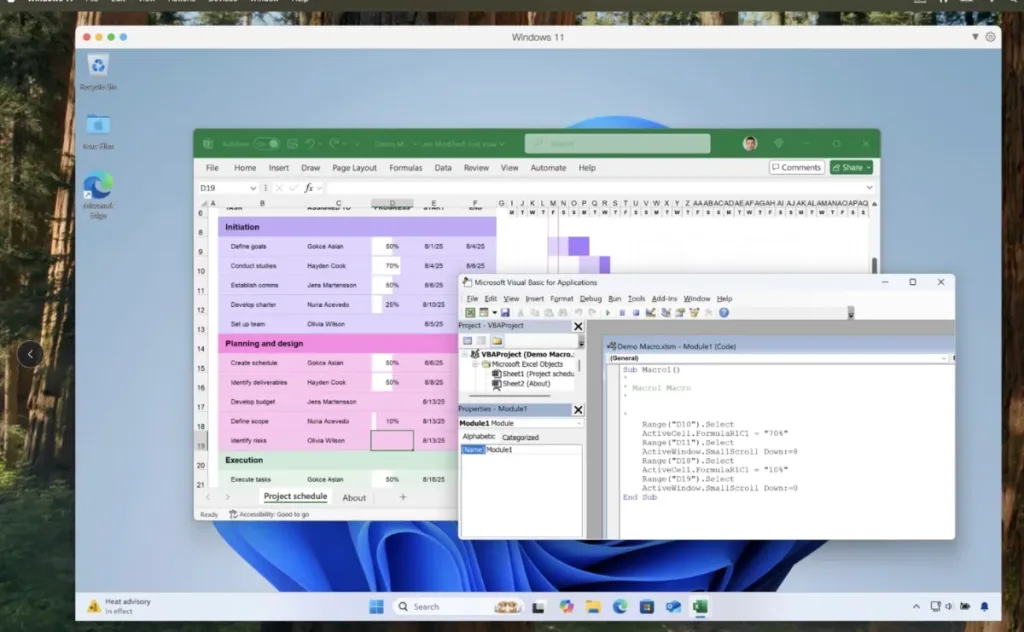This screenshot has width=1024, height=632.
Task: Open the Object Browser icon in VBA toolbar
Action: (693, 312)
